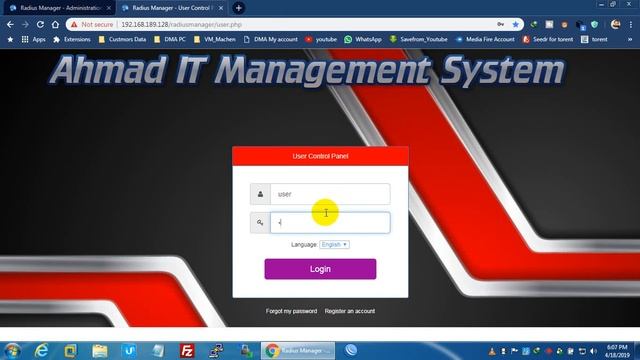This screenshot has height=360, width=640.
Task: Open the green shield extension icon
Action: (594, 24)
